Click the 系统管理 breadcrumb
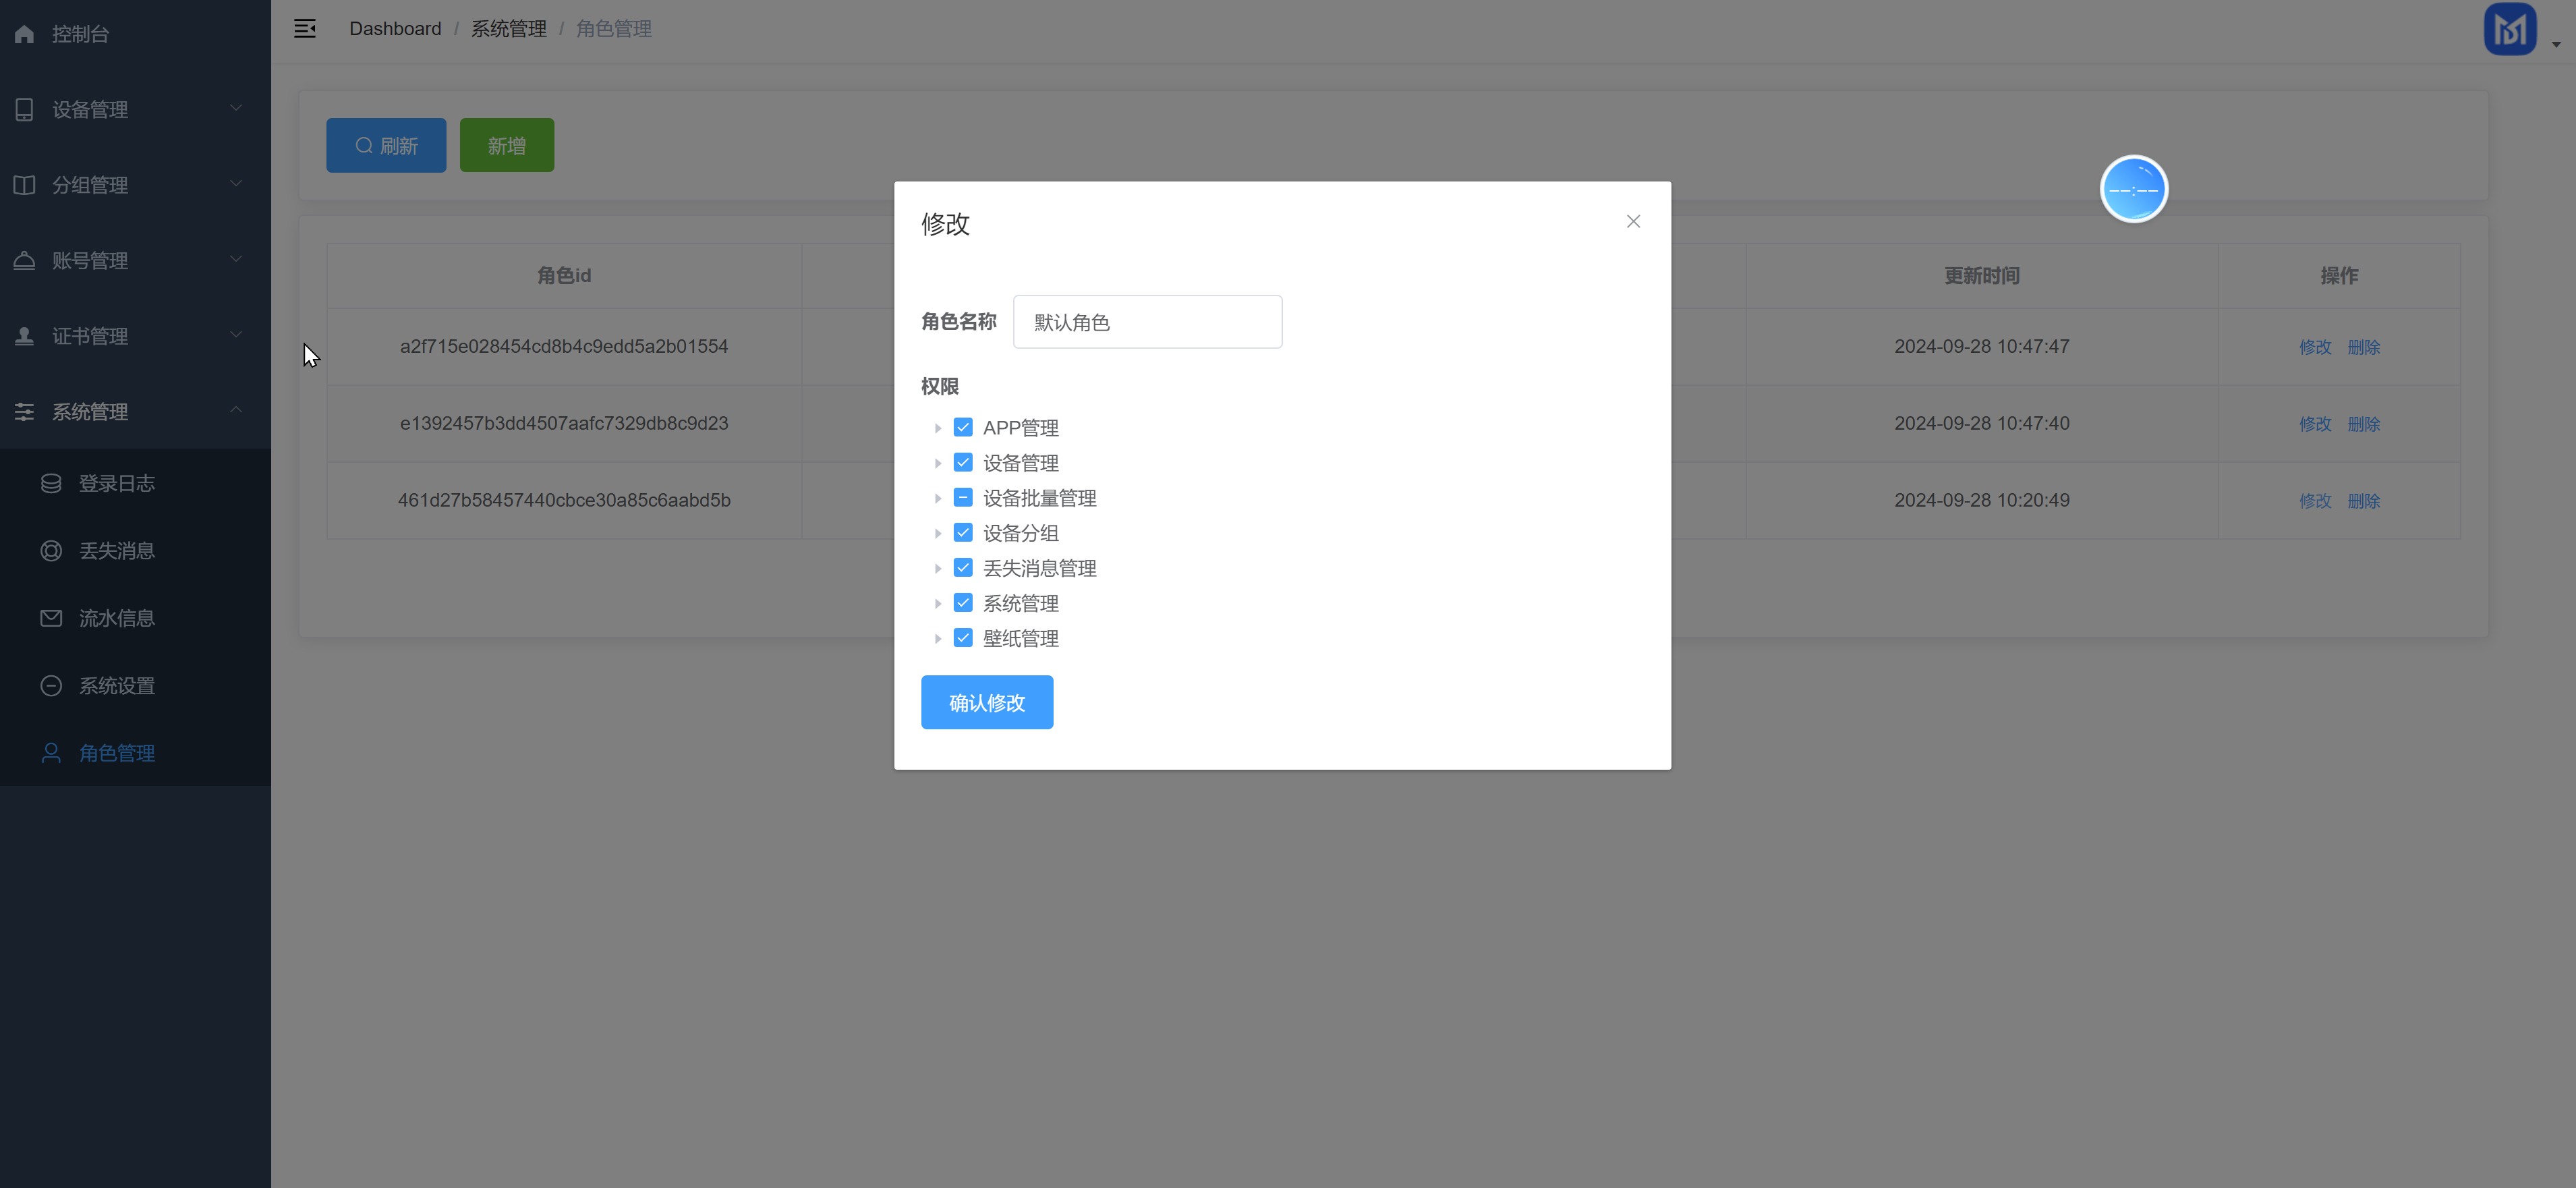 point(509,29)
